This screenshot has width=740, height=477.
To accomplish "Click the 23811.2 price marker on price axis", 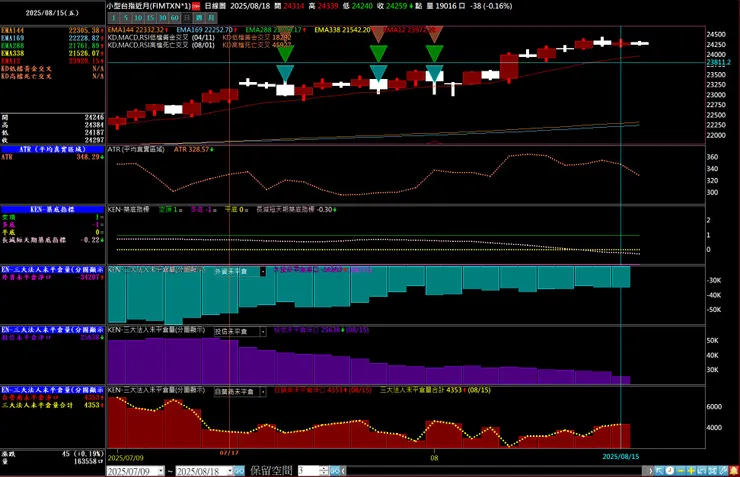I will [718, 62].
